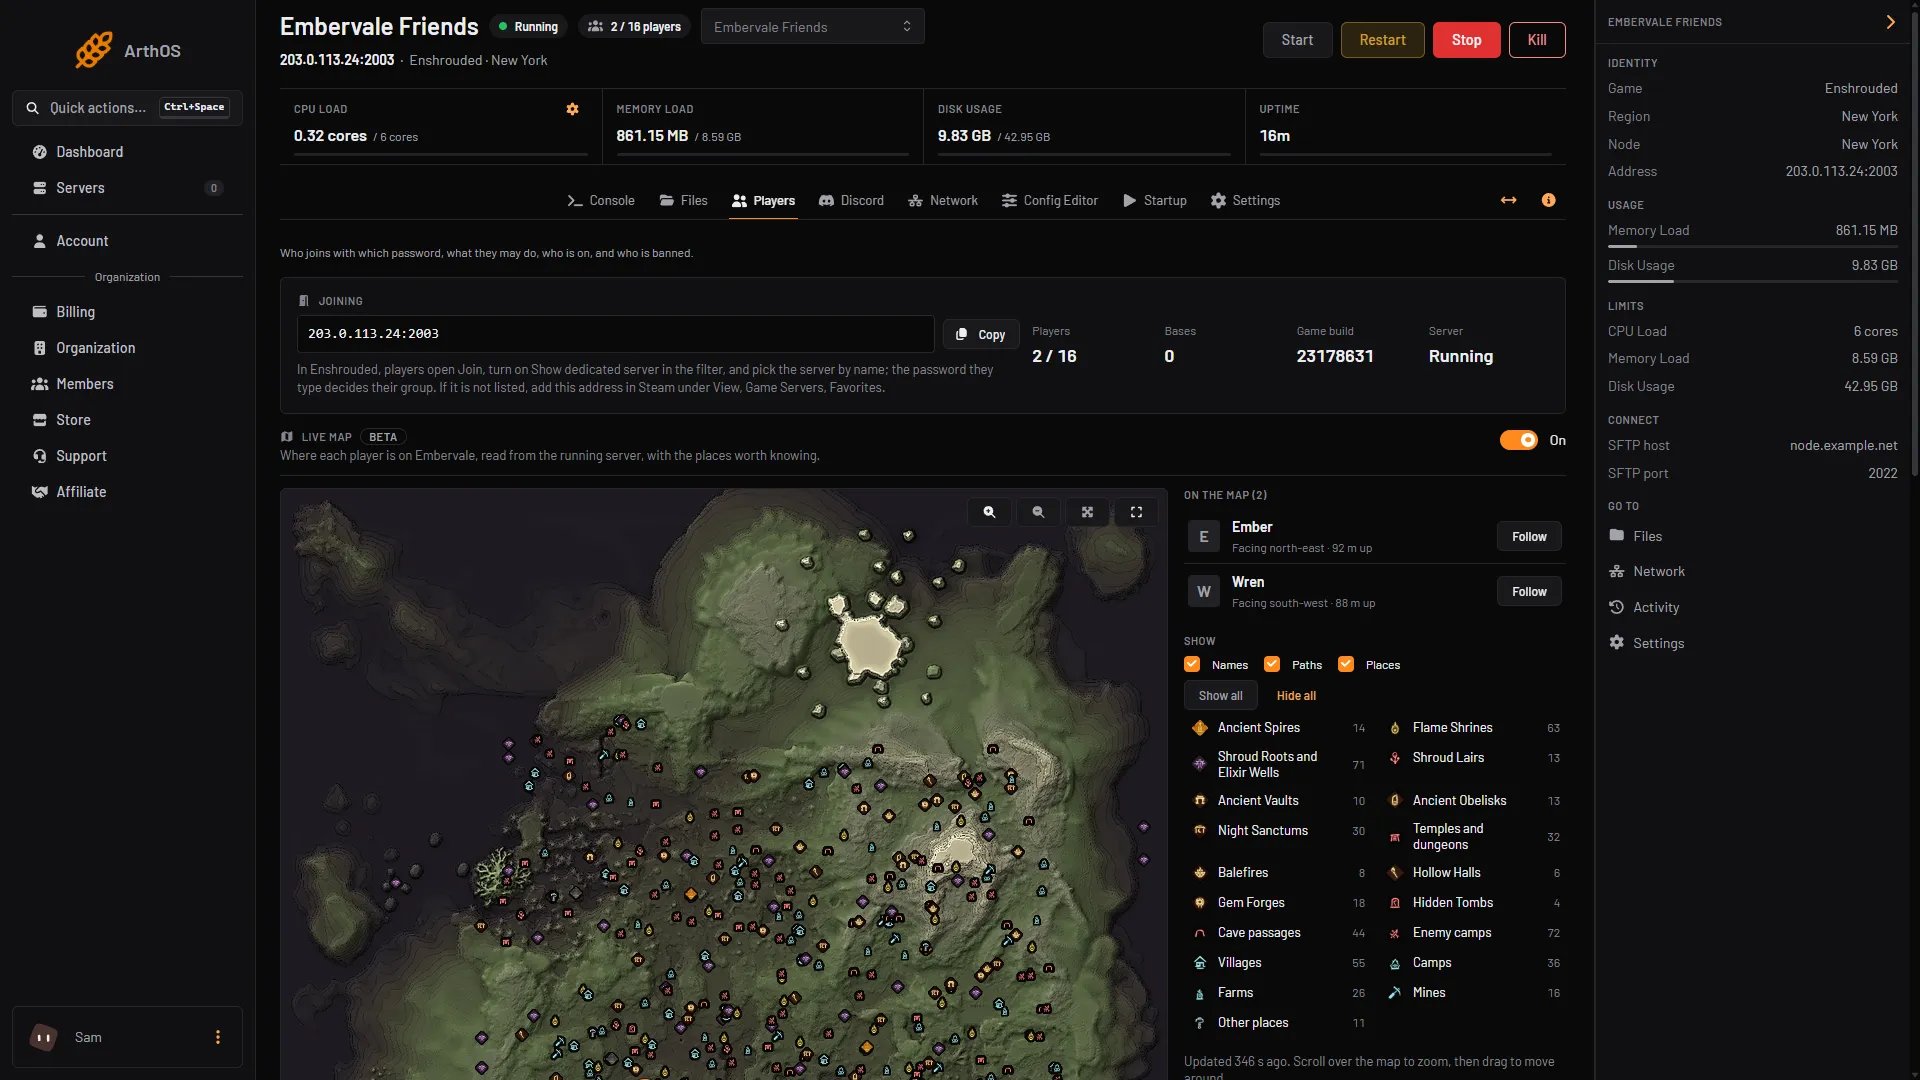Hide all place markers
Viewport: 1920px width, 1080px height.
point(1296,696)
